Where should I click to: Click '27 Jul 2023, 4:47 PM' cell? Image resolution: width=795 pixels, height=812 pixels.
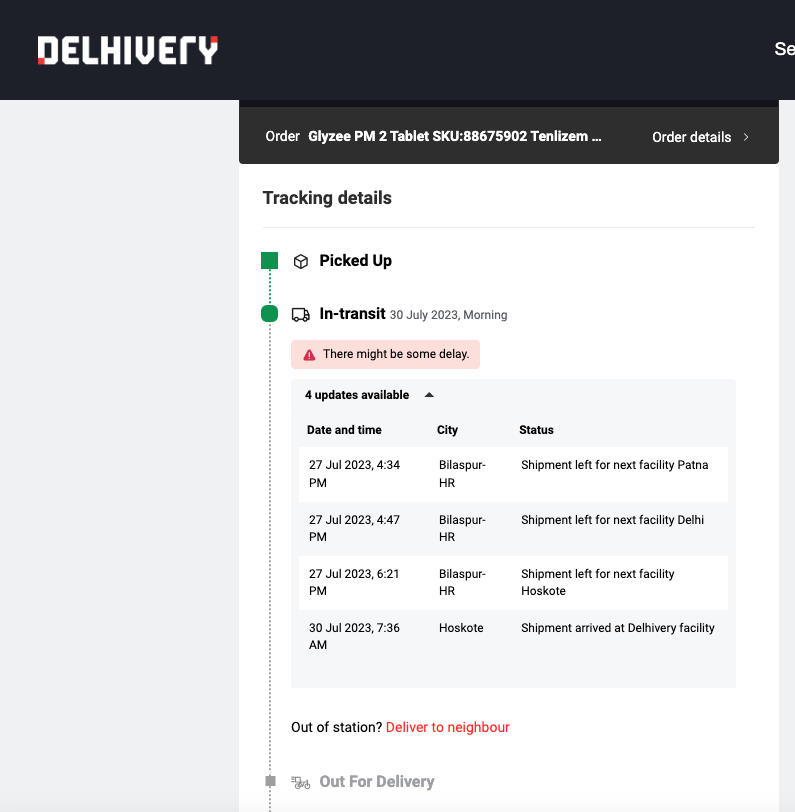pyautogui.click(x=354, y=528)
